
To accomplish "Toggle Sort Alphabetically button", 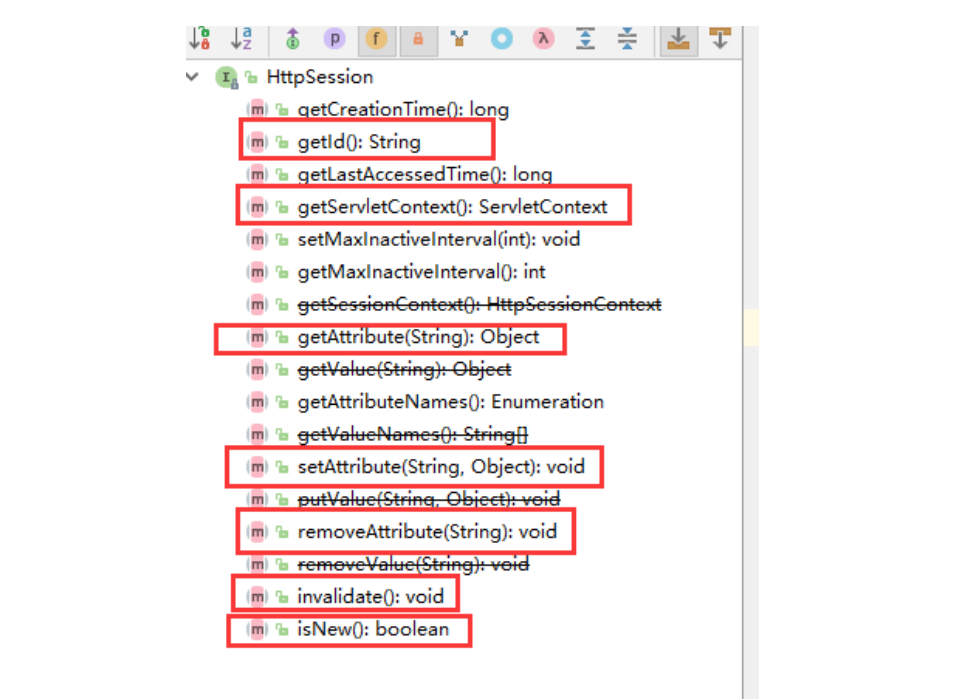I will 241,38.
